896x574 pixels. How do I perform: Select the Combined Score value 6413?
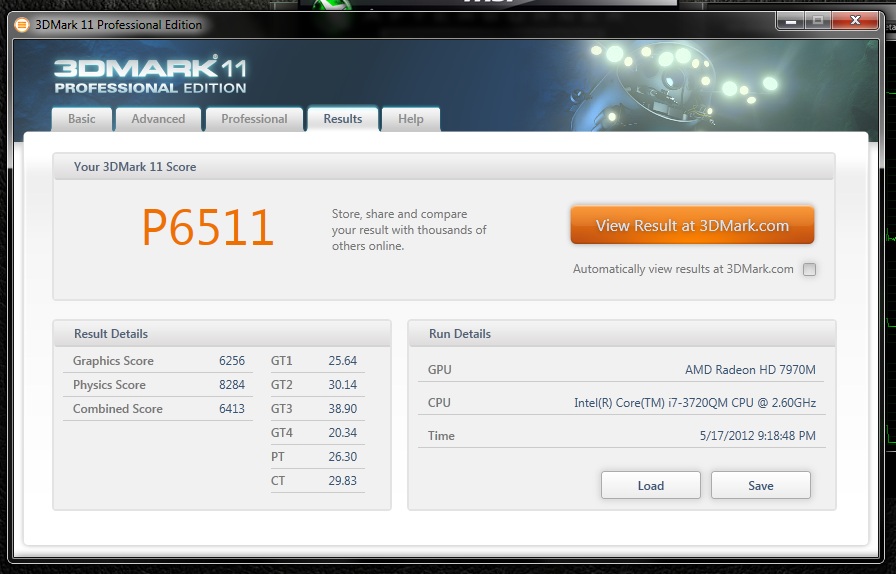[x=232, y=409]
